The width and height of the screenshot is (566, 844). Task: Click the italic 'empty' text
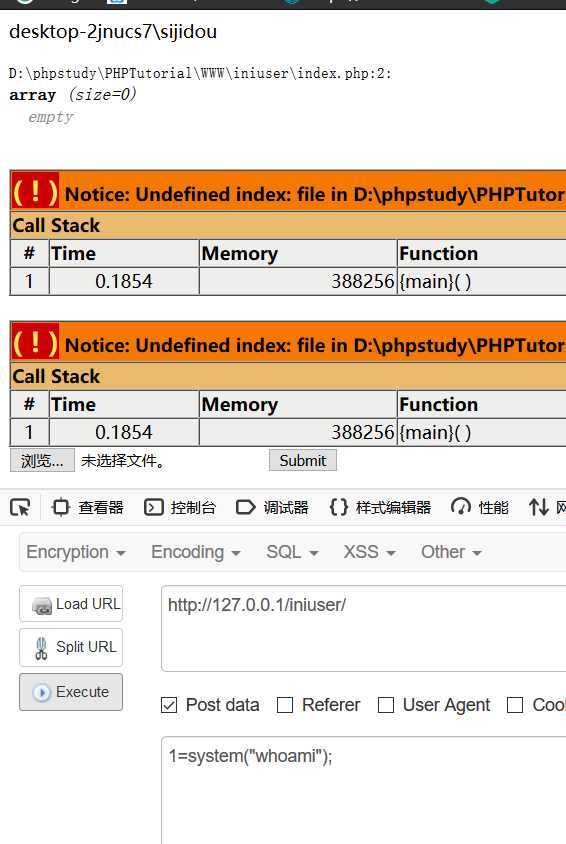51,117
